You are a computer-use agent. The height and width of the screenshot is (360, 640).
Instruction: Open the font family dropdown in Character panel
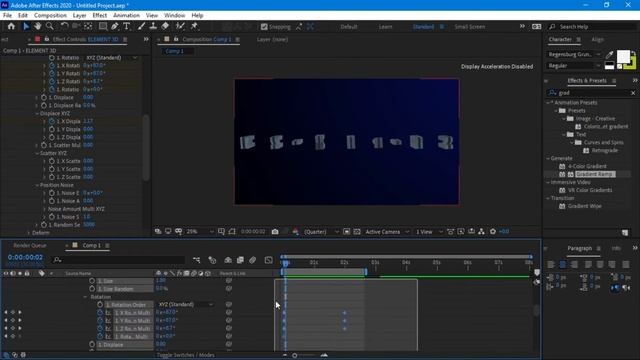[x=573, y=54]
